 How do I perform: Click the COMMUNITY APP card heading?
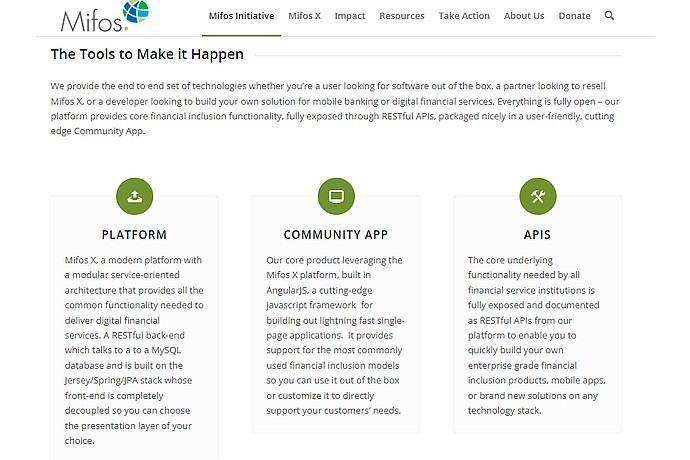(336, 235)
